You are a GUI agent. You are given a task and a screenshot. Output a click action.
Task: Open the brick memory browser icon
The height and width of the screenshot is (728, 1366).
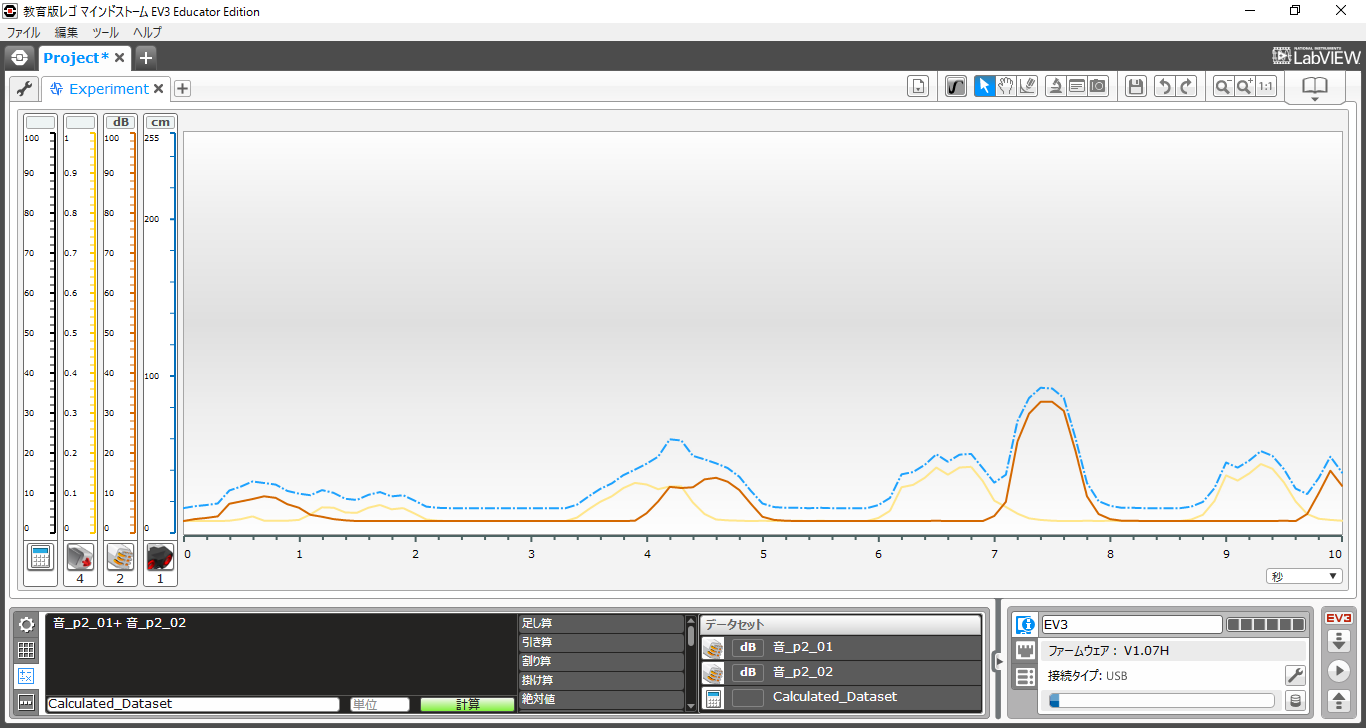pos(1295,701)
